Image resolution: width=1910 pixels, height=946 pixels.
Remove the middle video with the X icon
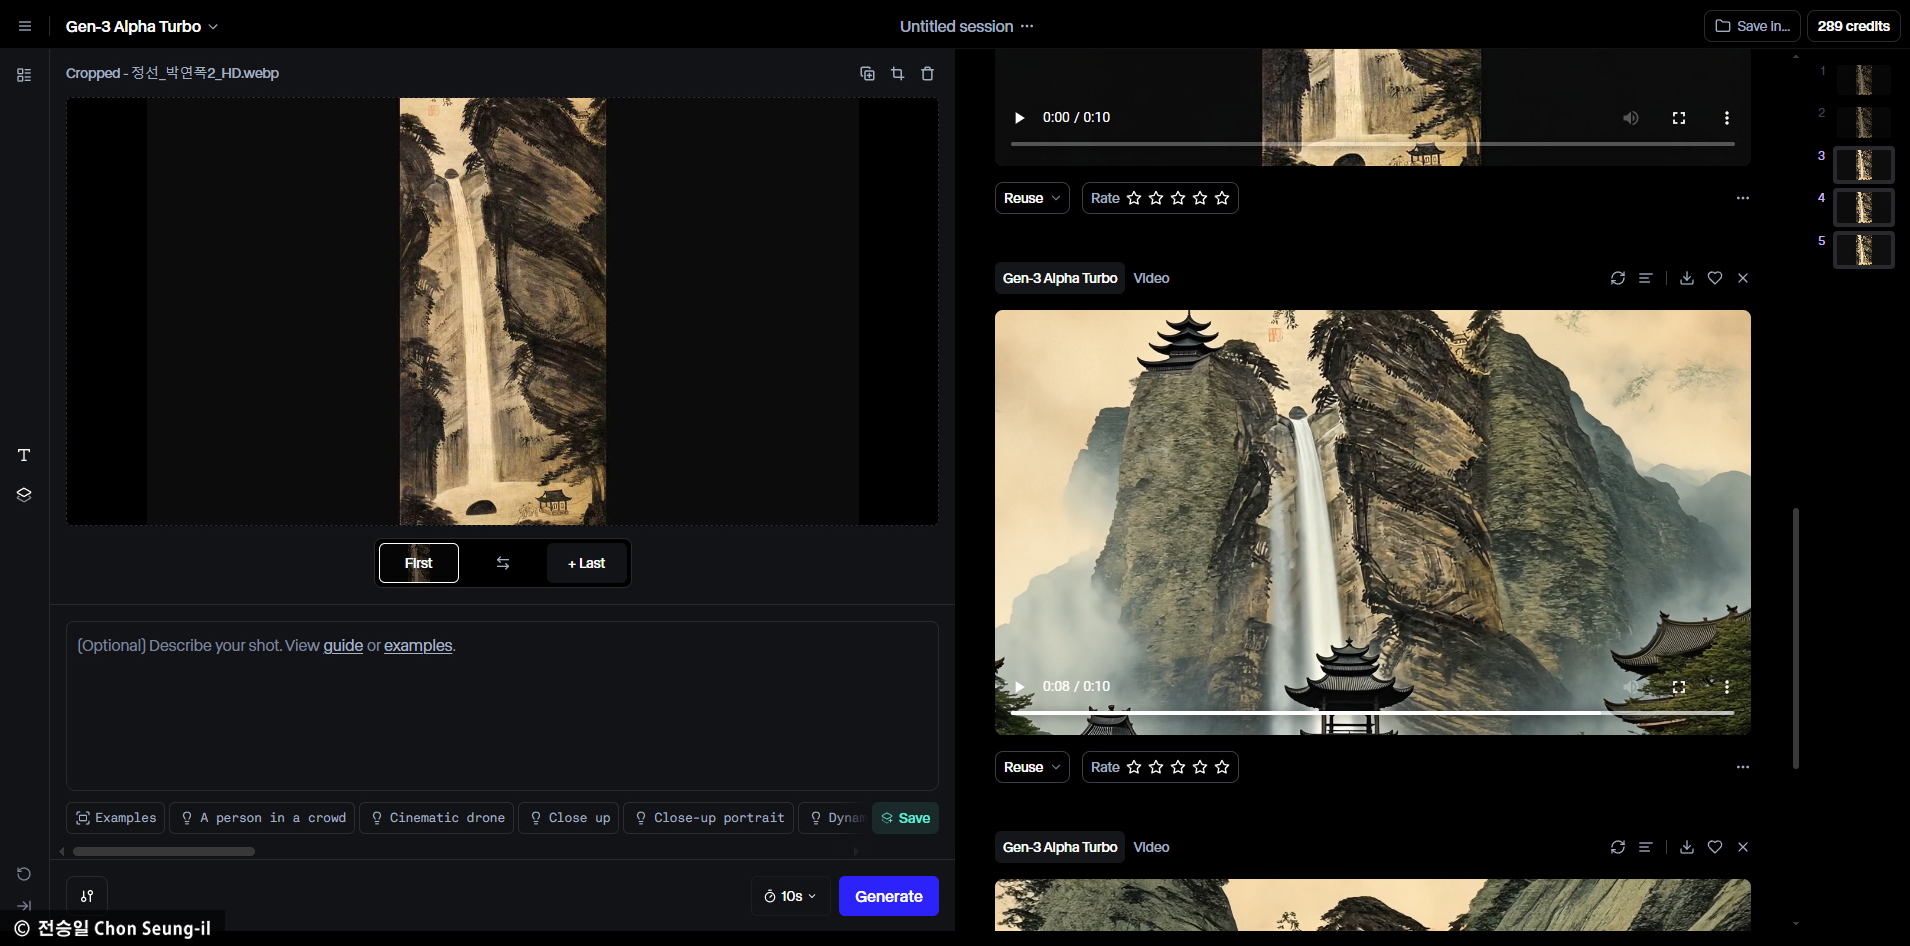point(1743,278)
